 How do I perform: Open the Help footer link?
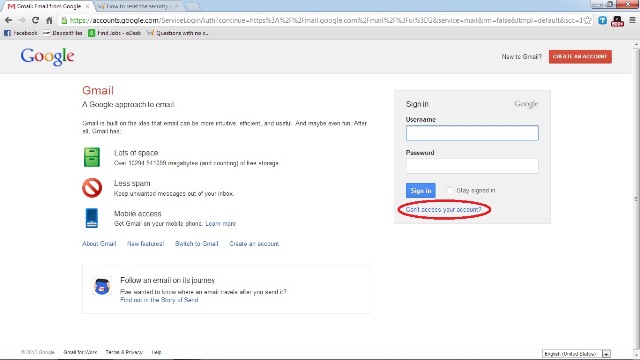click(x=157, y=352)
